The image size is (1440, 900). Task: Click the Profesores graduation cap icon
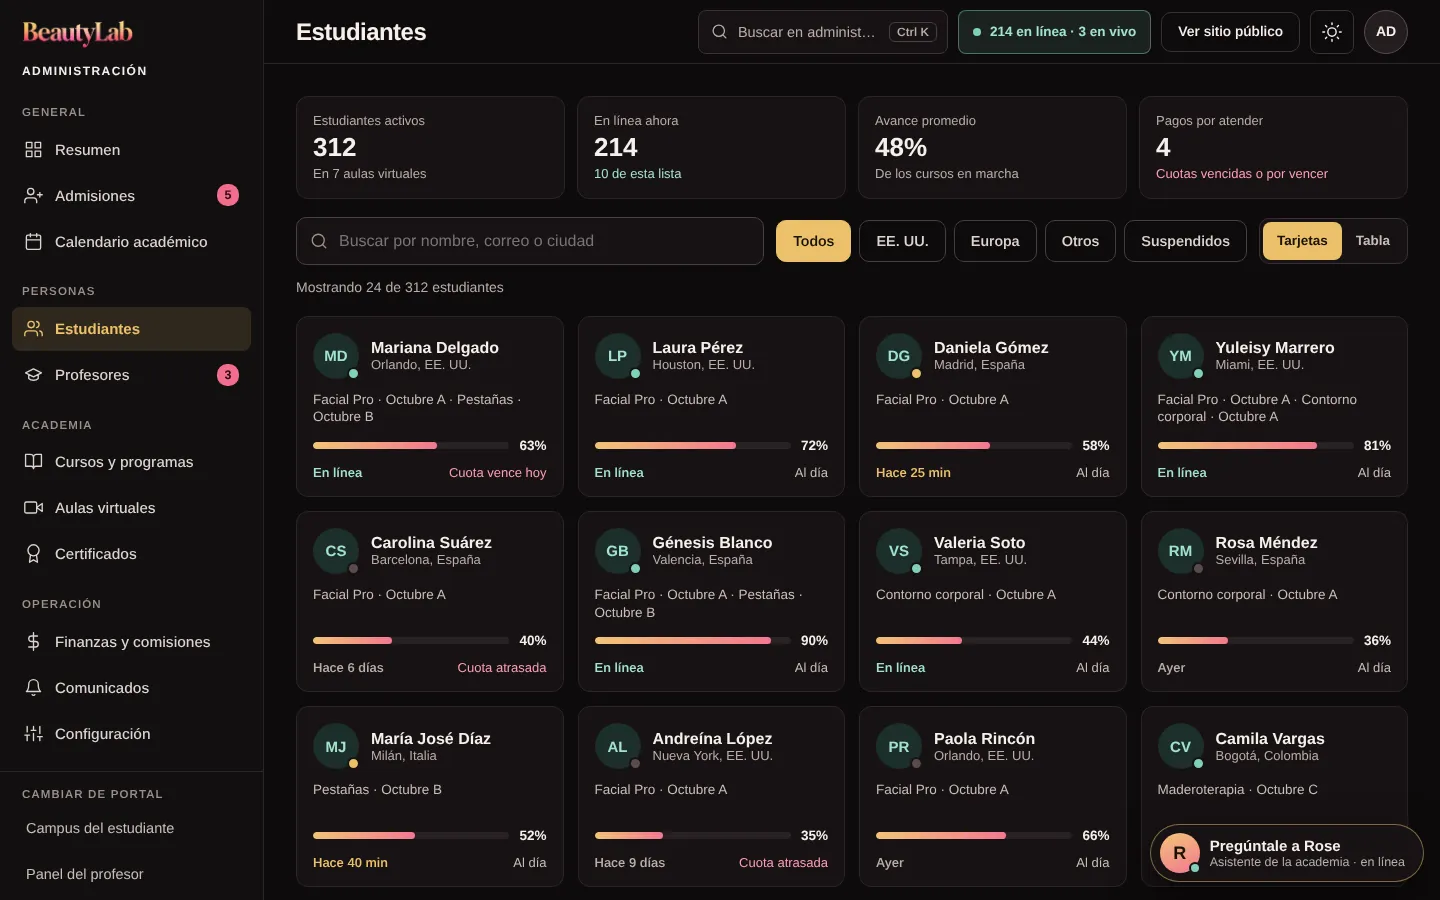(x=33, y=375)
